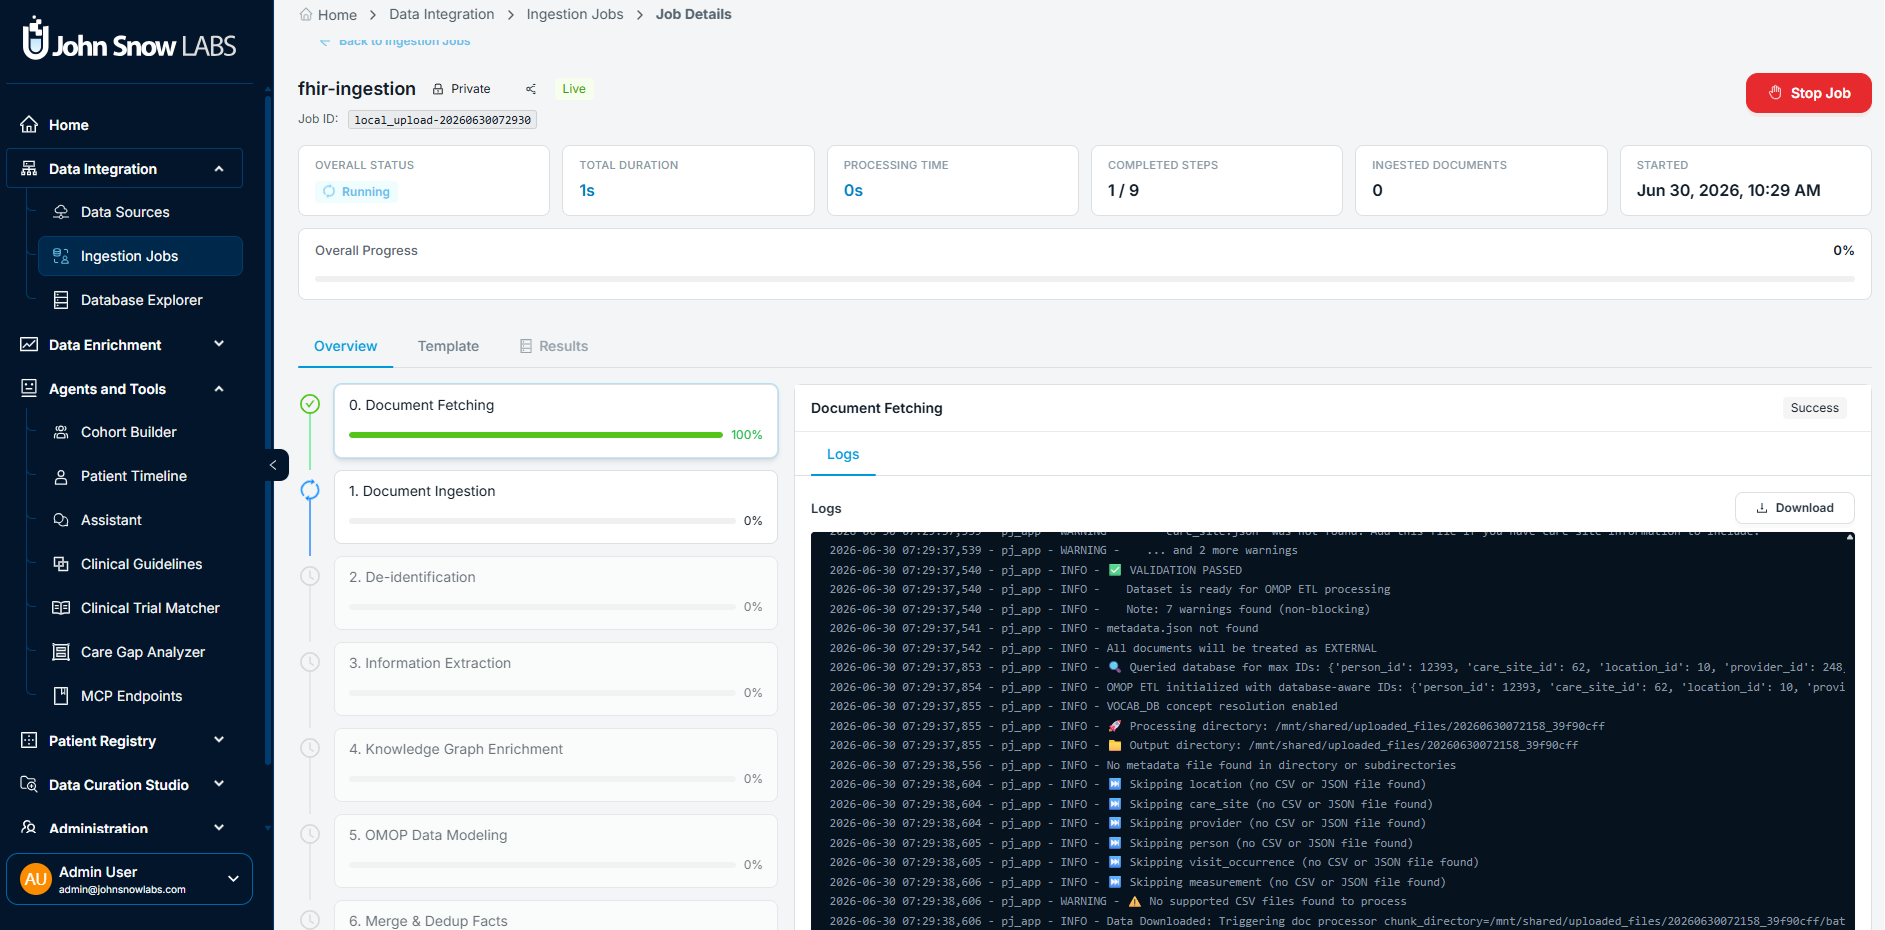Collapse the sidebar with arrow handle

(273, 465)
